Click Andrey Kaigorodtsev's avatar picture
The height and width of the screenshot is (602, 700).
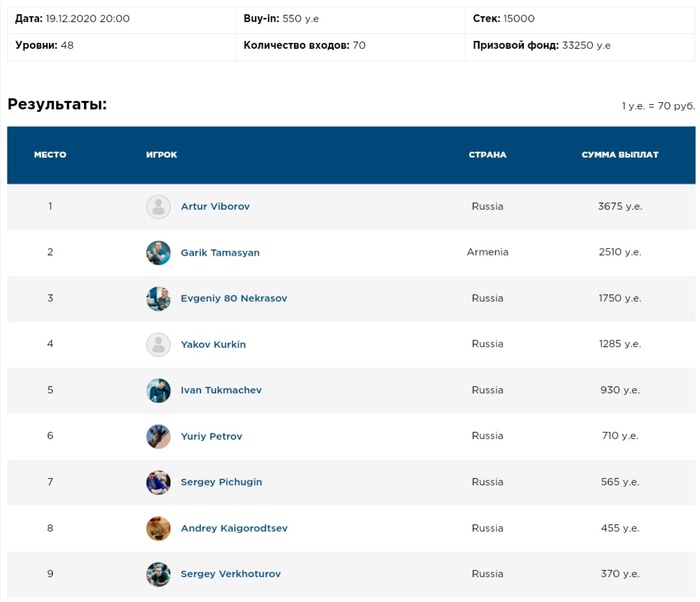158,528
